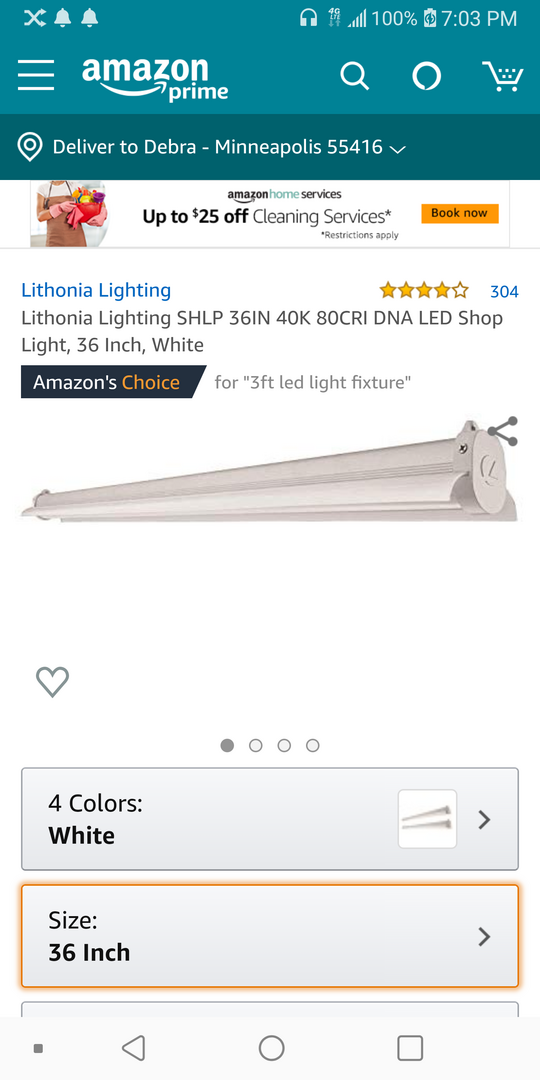
Task: Open the hamburger navigation menu
Action: tap(36, 74)
